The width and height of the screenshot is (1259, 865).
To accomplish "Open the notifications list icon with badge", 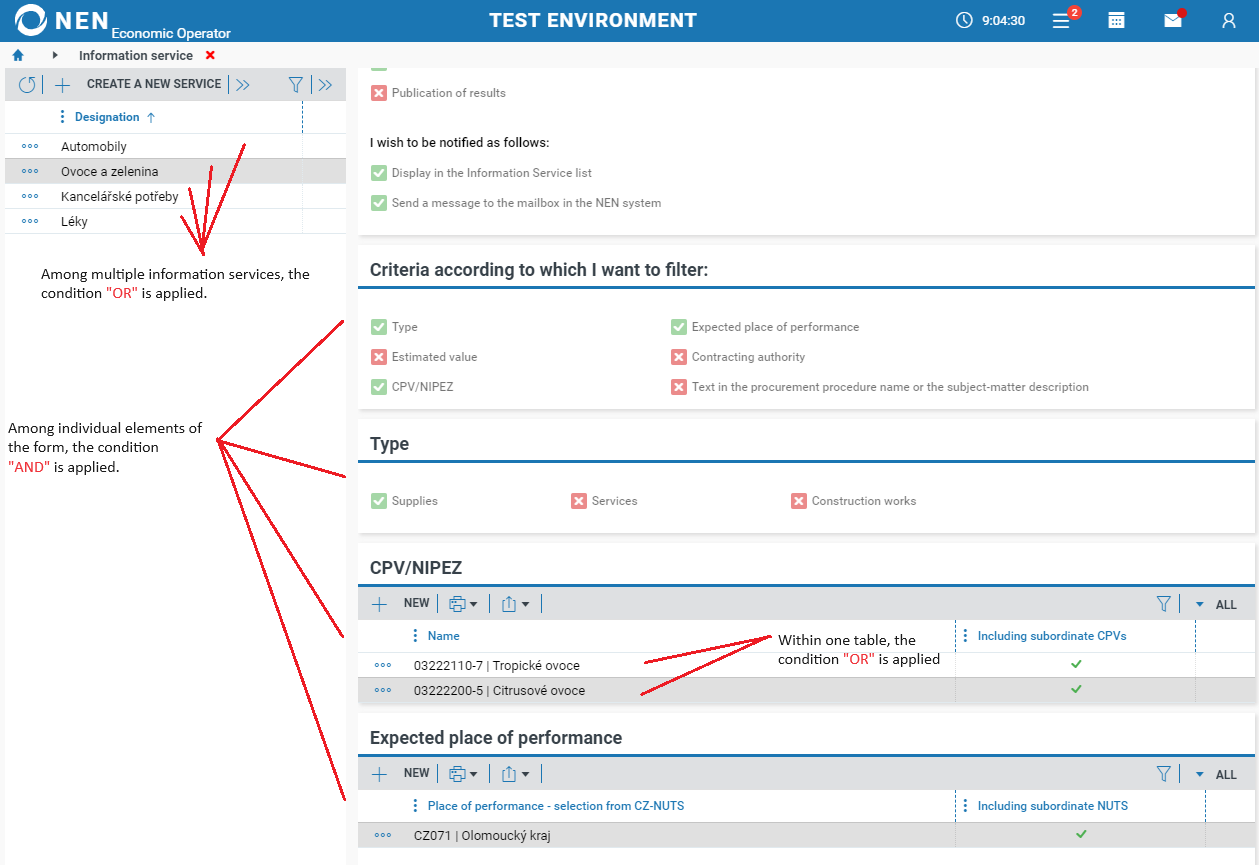I will (1062, 20).
